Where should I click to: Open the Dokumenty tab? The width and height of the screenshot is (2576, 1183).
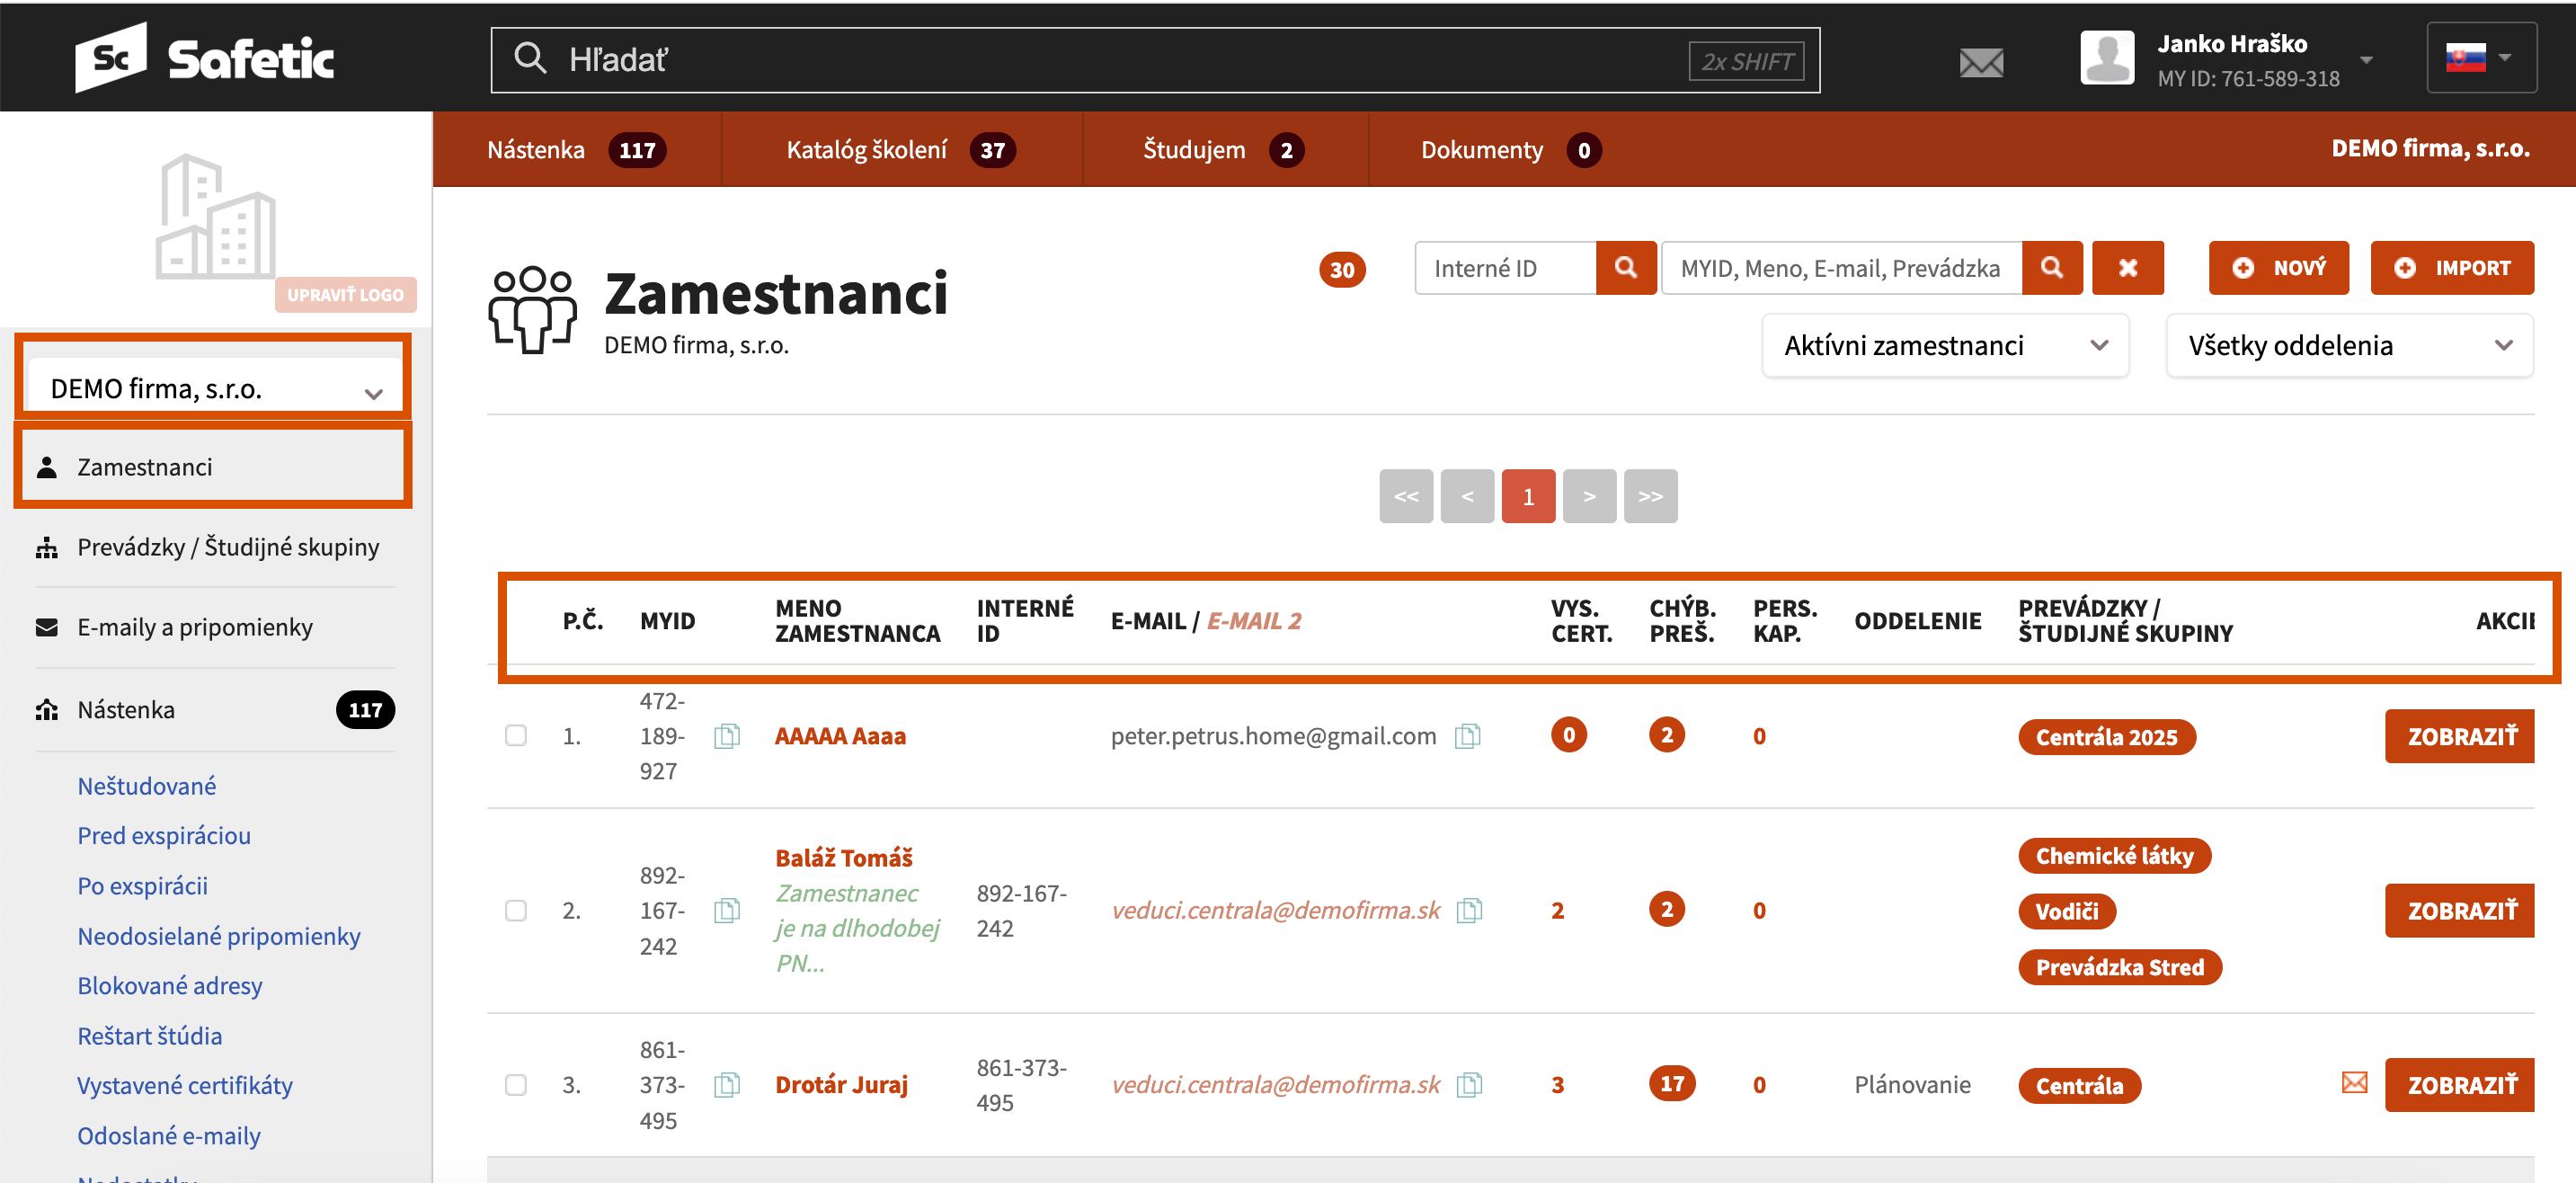[x=1510, y=150]
